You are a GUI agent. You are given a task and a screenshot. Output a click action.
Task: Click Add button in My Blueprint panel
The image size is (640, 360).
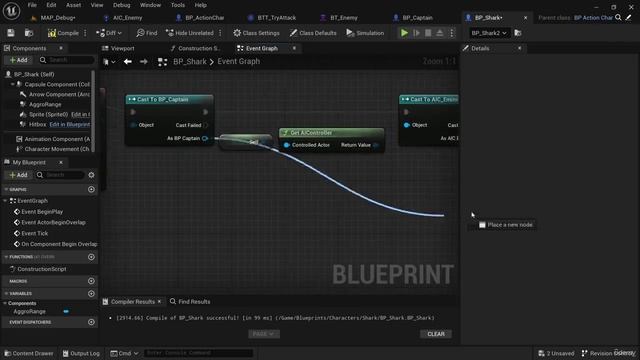pyautogui.click(x=18, y=175)
